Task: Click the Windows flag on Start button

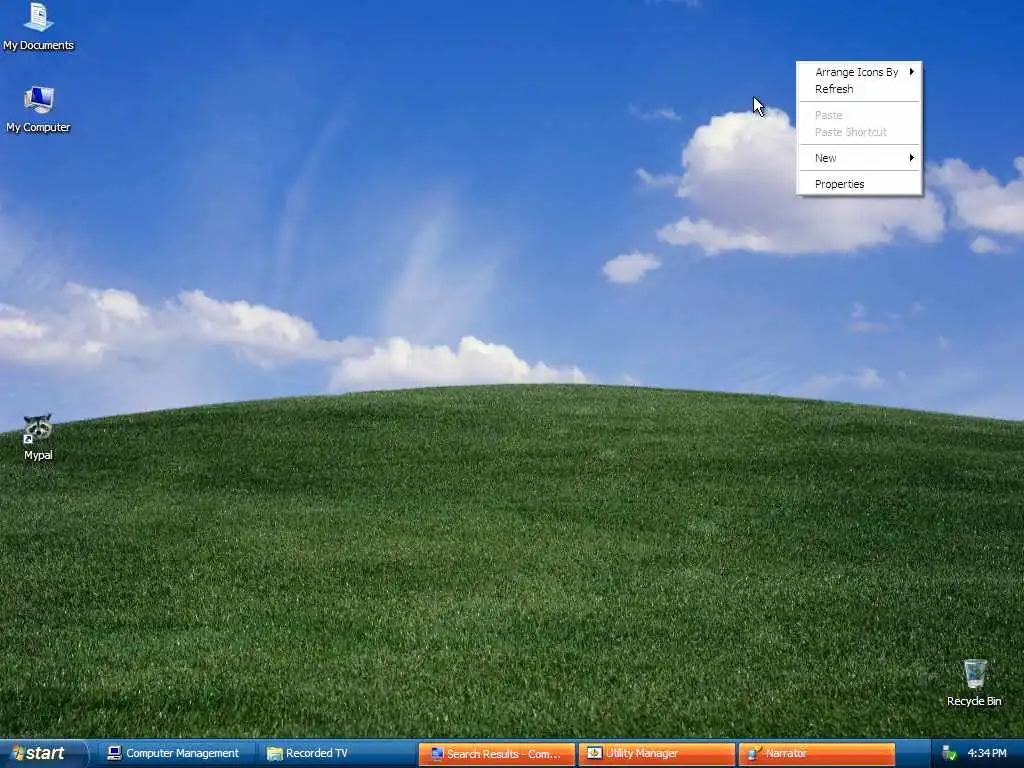Action: [x=18, y=754]
